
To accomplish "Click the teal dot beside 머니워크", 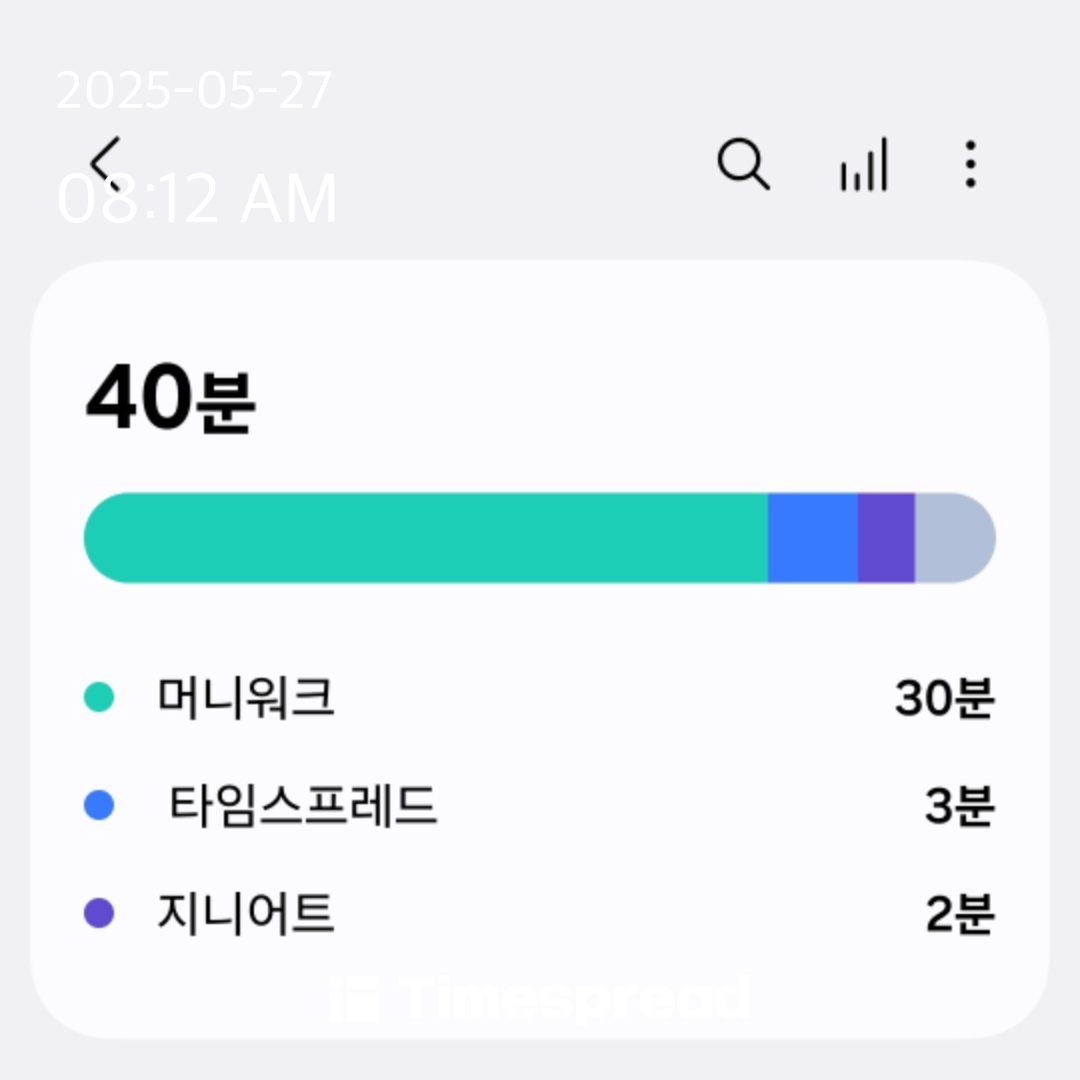I will tap(98, 696).
